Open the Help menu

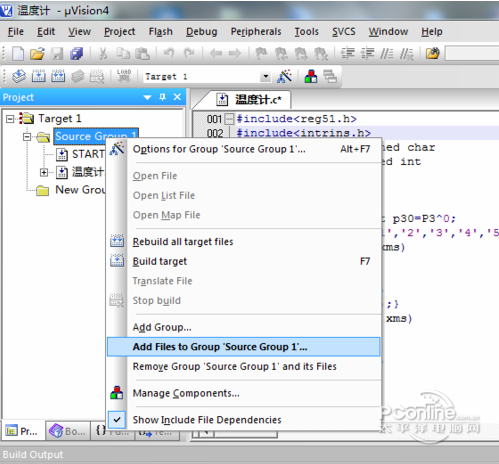tap(432, 32)
